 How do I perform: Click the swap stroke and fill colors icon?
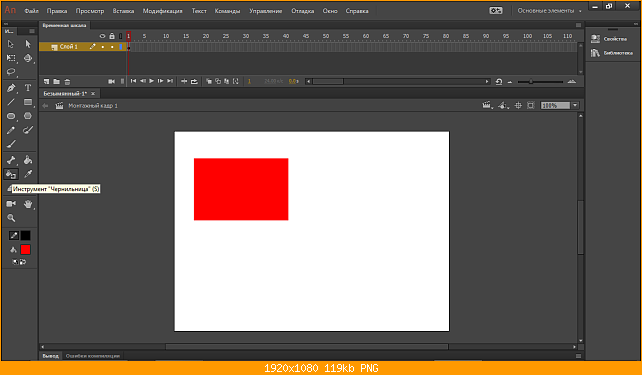pos(23,262)
